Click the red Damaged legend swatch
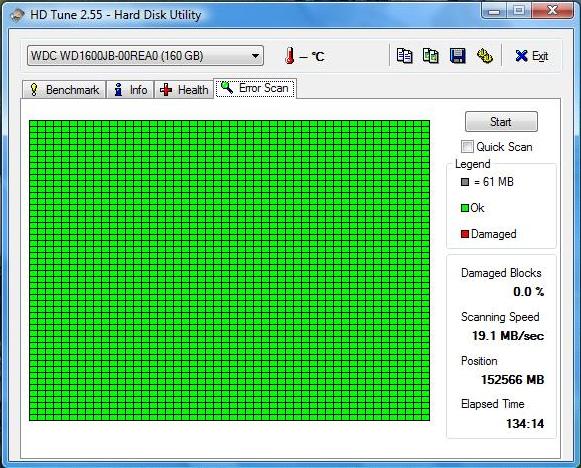 [465, 234]
